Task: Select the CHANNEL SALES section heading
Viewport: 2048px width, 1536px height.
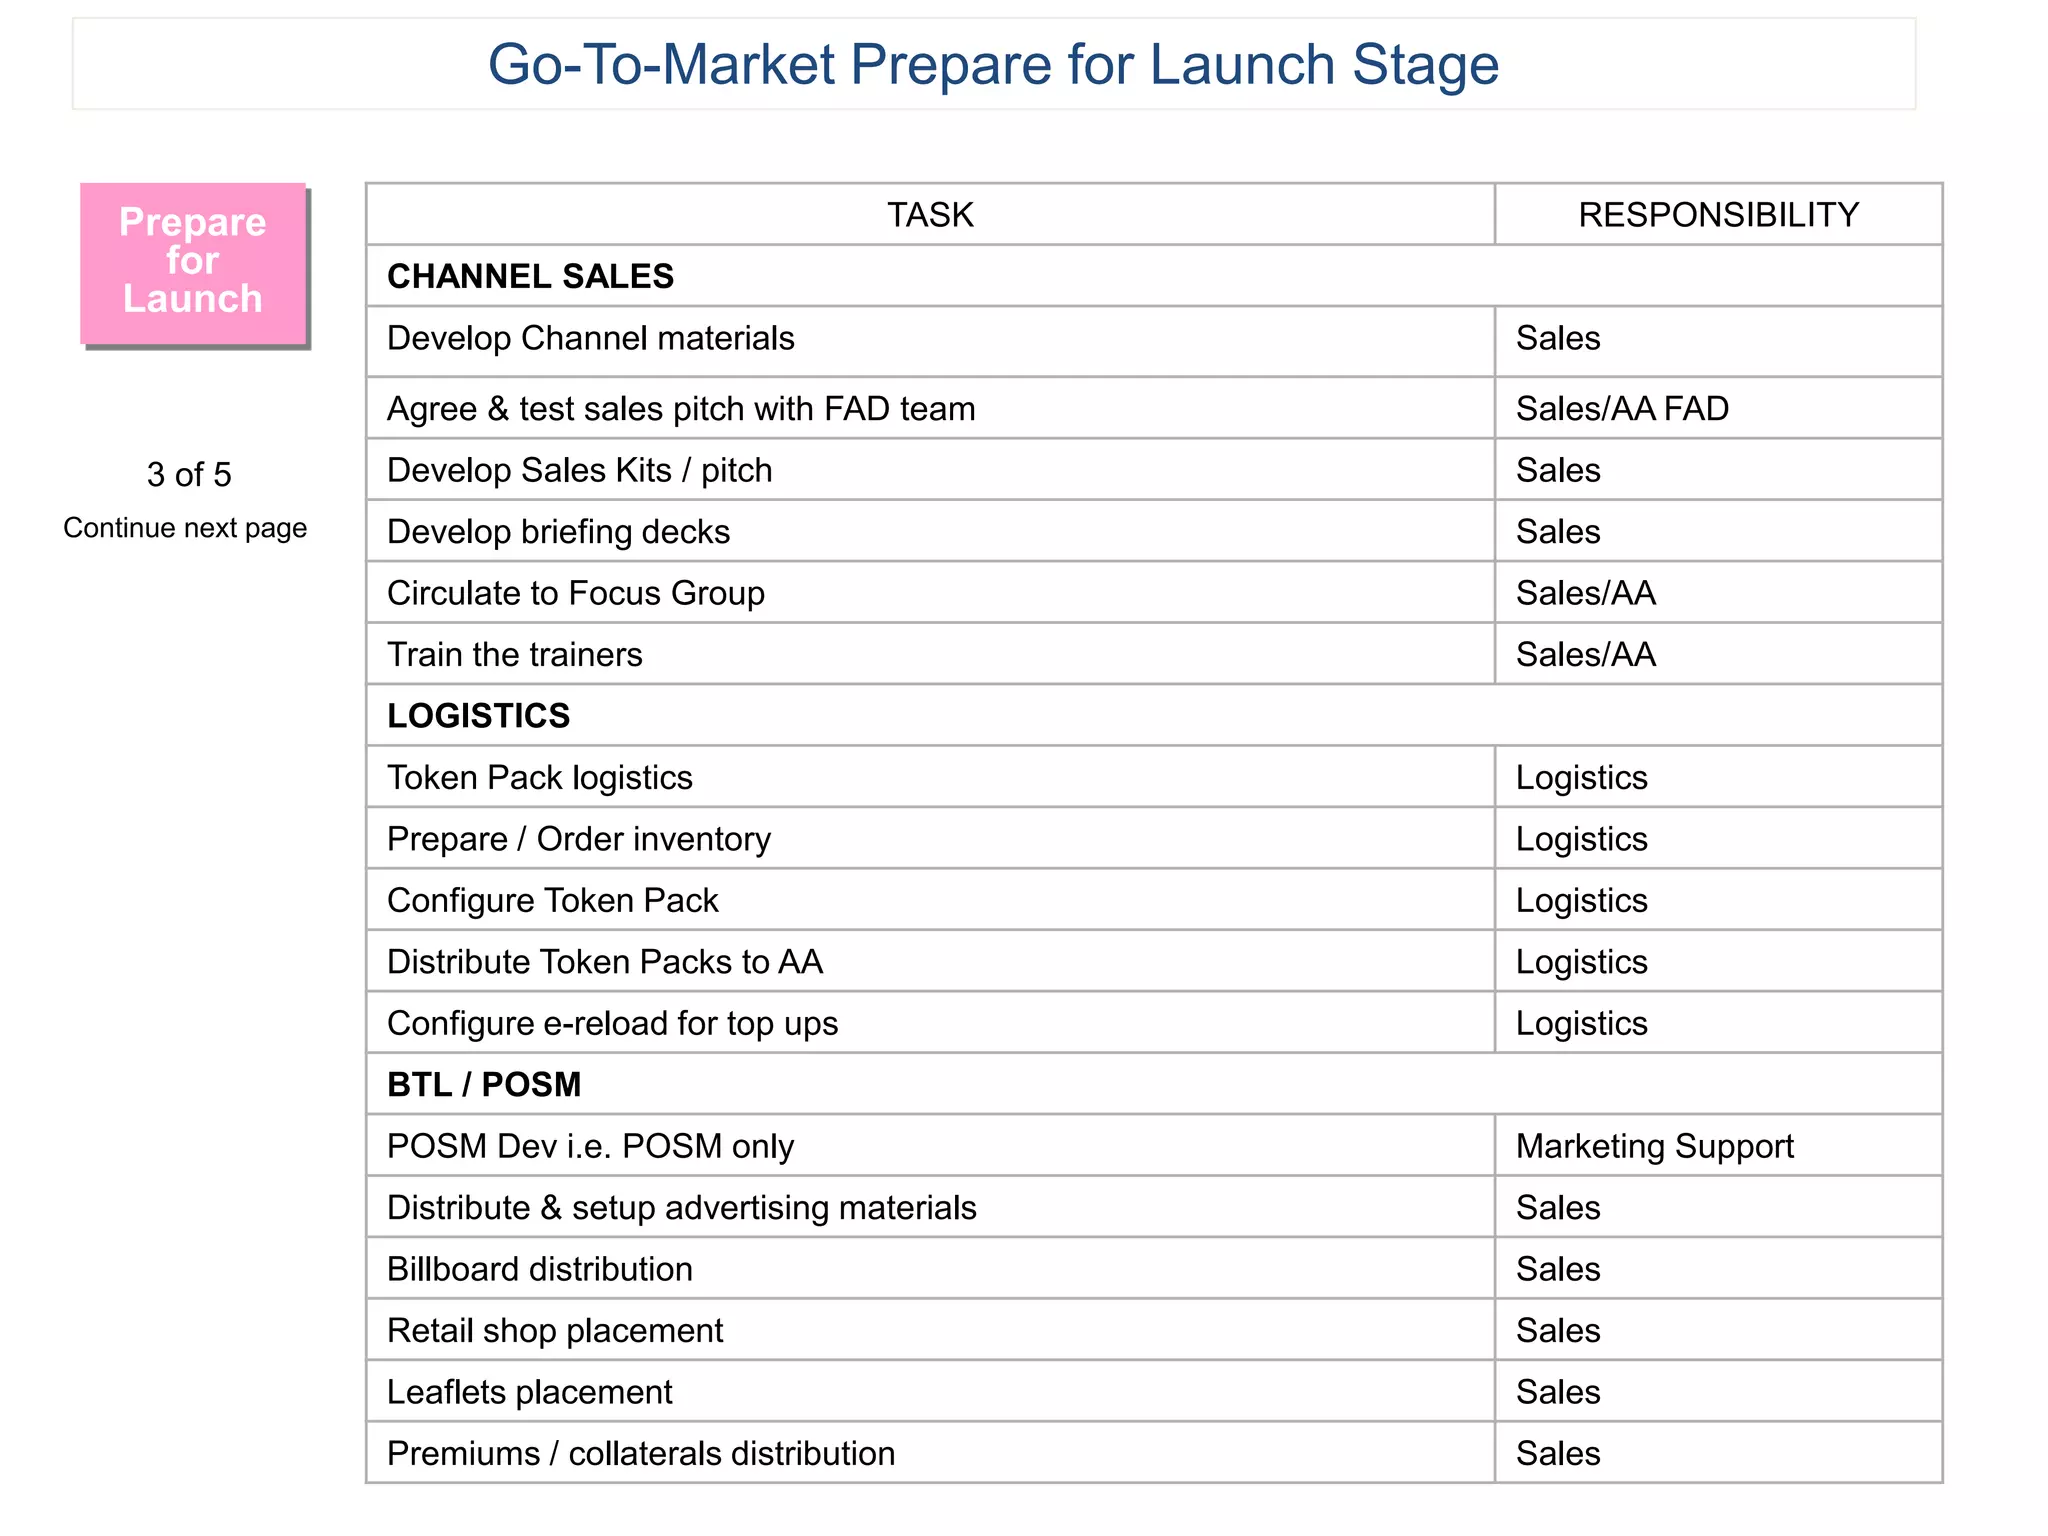Action: click(x=530, y=276)
